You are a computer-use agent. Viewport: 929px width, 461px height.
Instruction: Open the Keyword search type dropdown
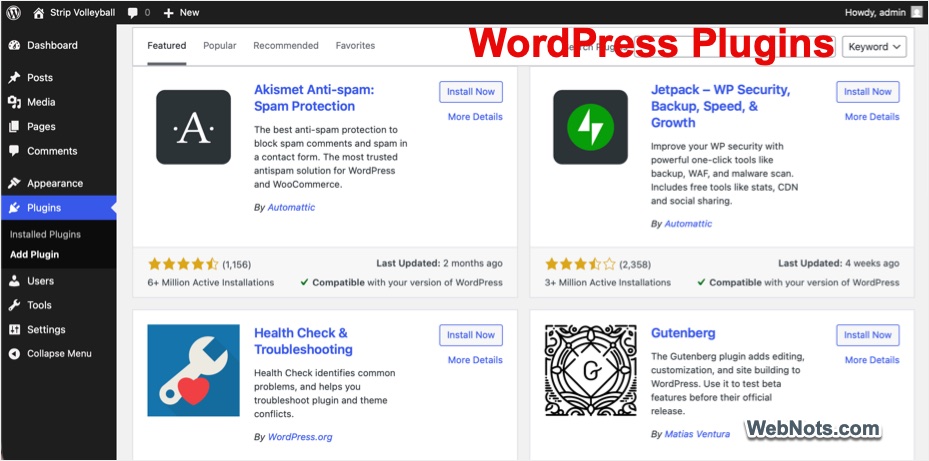874,47
